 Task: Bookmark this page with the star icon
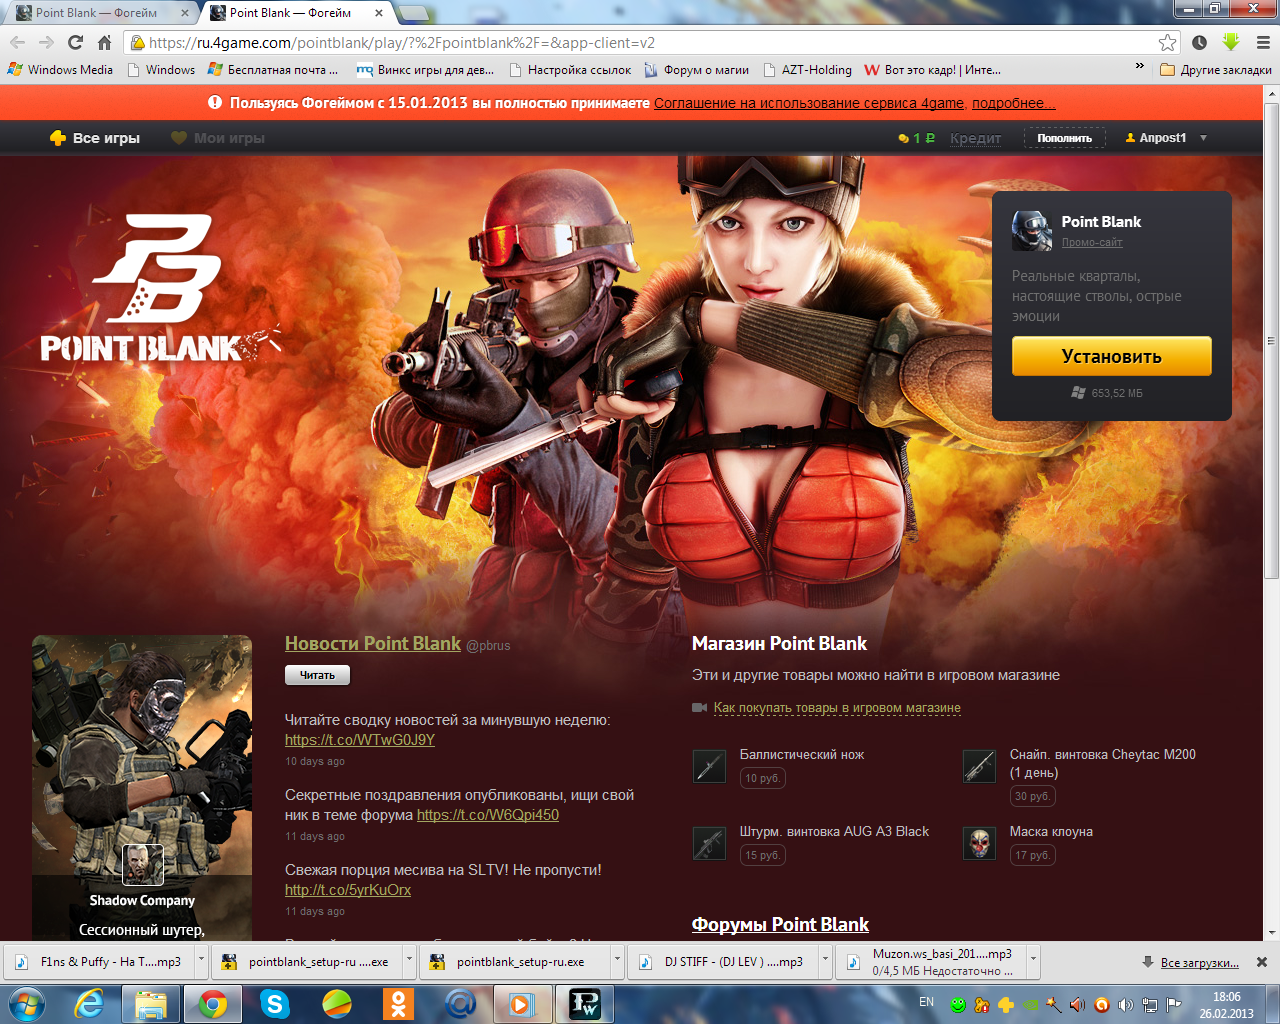(x=1167, y=42)
